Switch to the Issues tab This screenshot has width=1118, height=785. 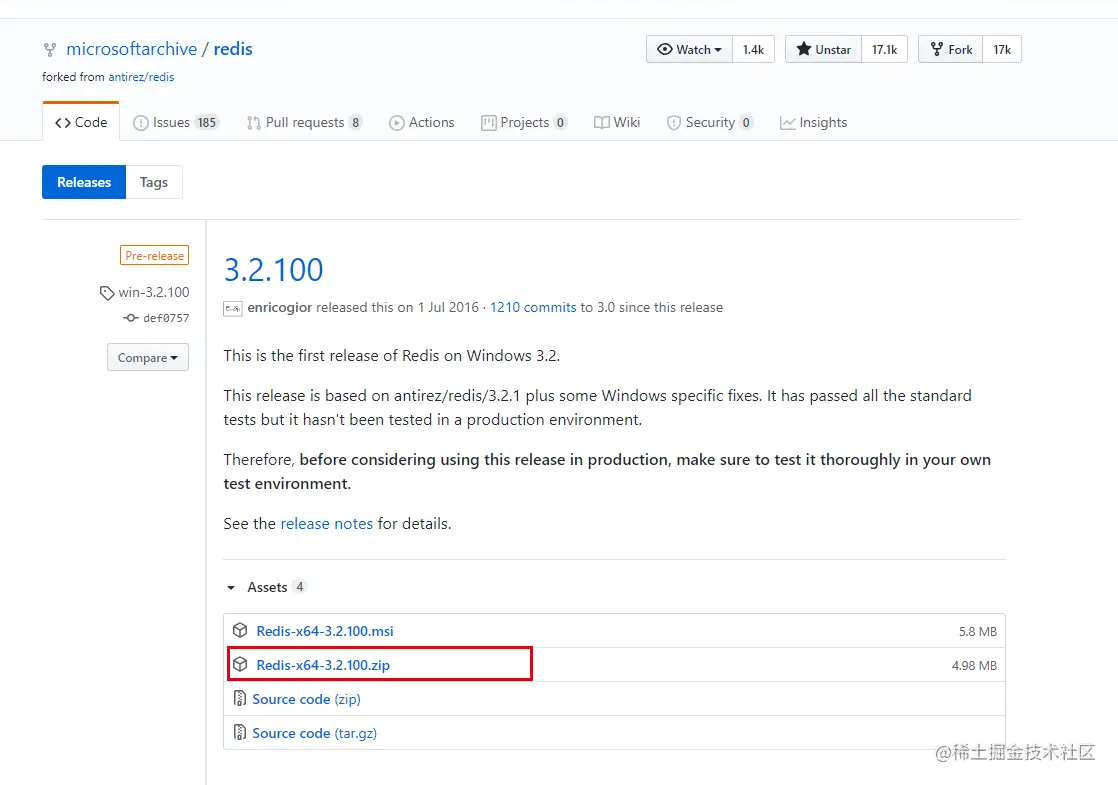click(x=175, y=123)
